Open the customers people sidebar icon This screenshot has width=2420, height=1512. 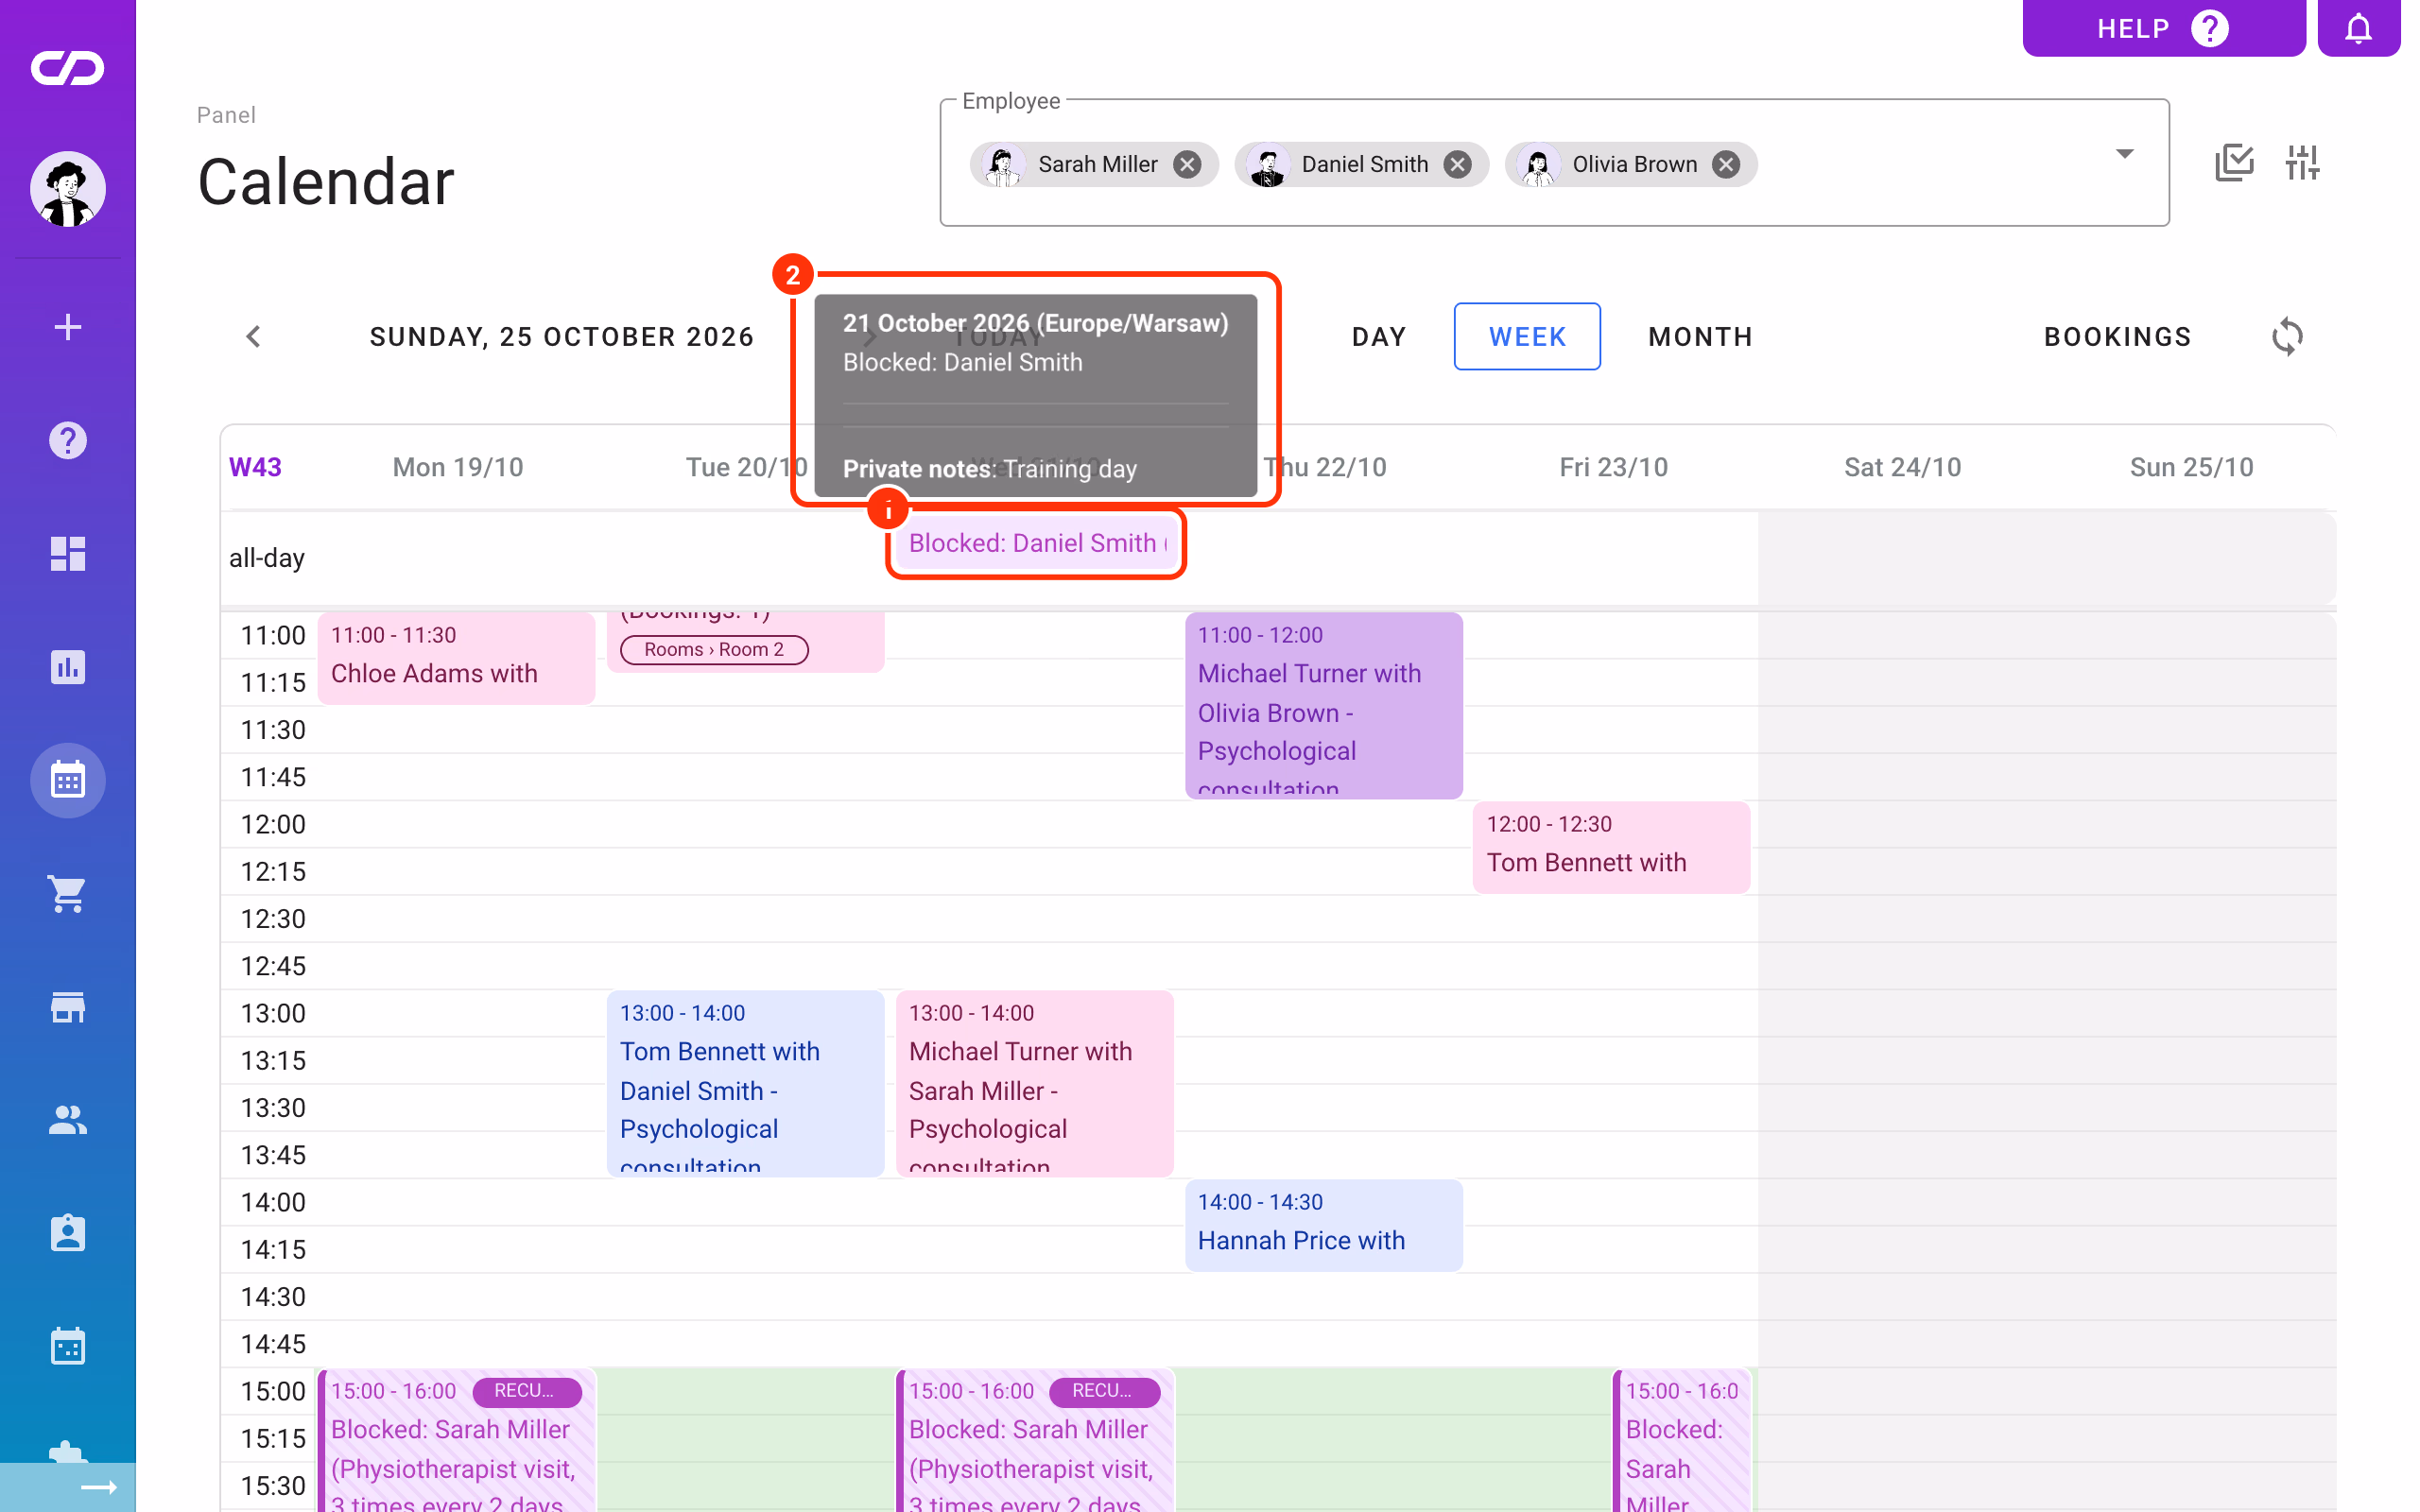pos(68,1120)
